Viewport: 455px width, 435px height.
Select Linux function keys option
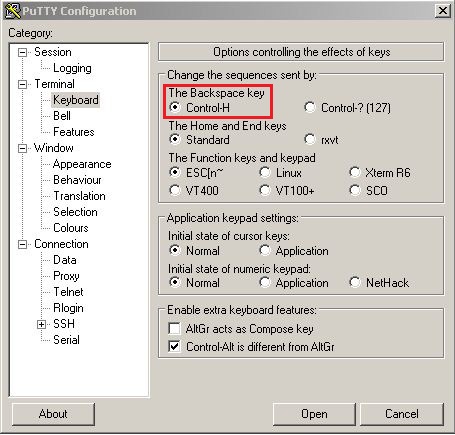tap(265, 173)
